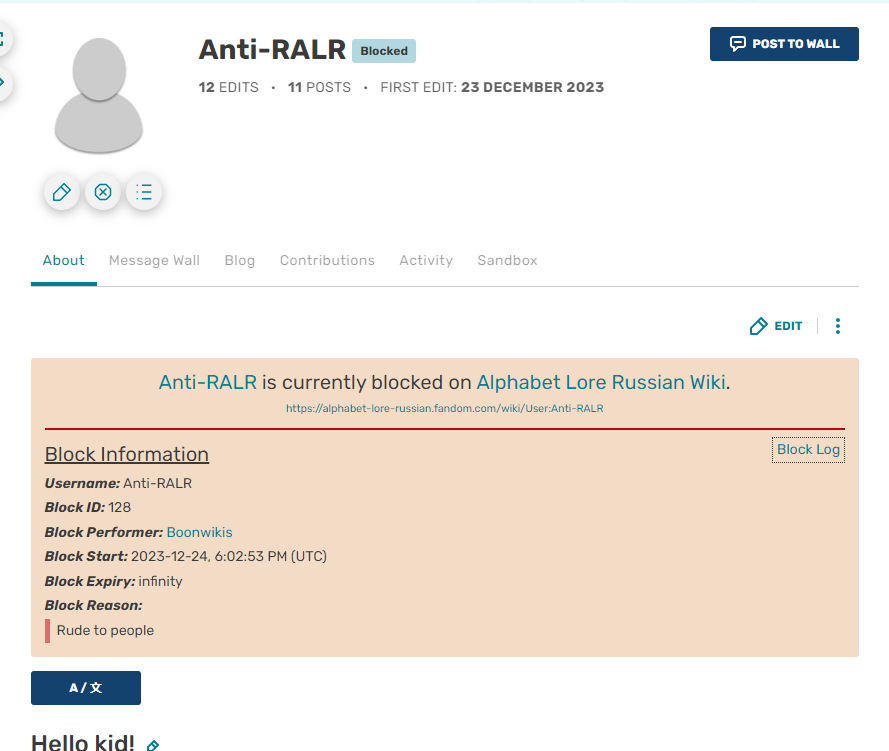This screenshot has height=751, width=889.
Task: Click the speech bubble icon on POST TO WALL
Action: (x=737, y=44)
